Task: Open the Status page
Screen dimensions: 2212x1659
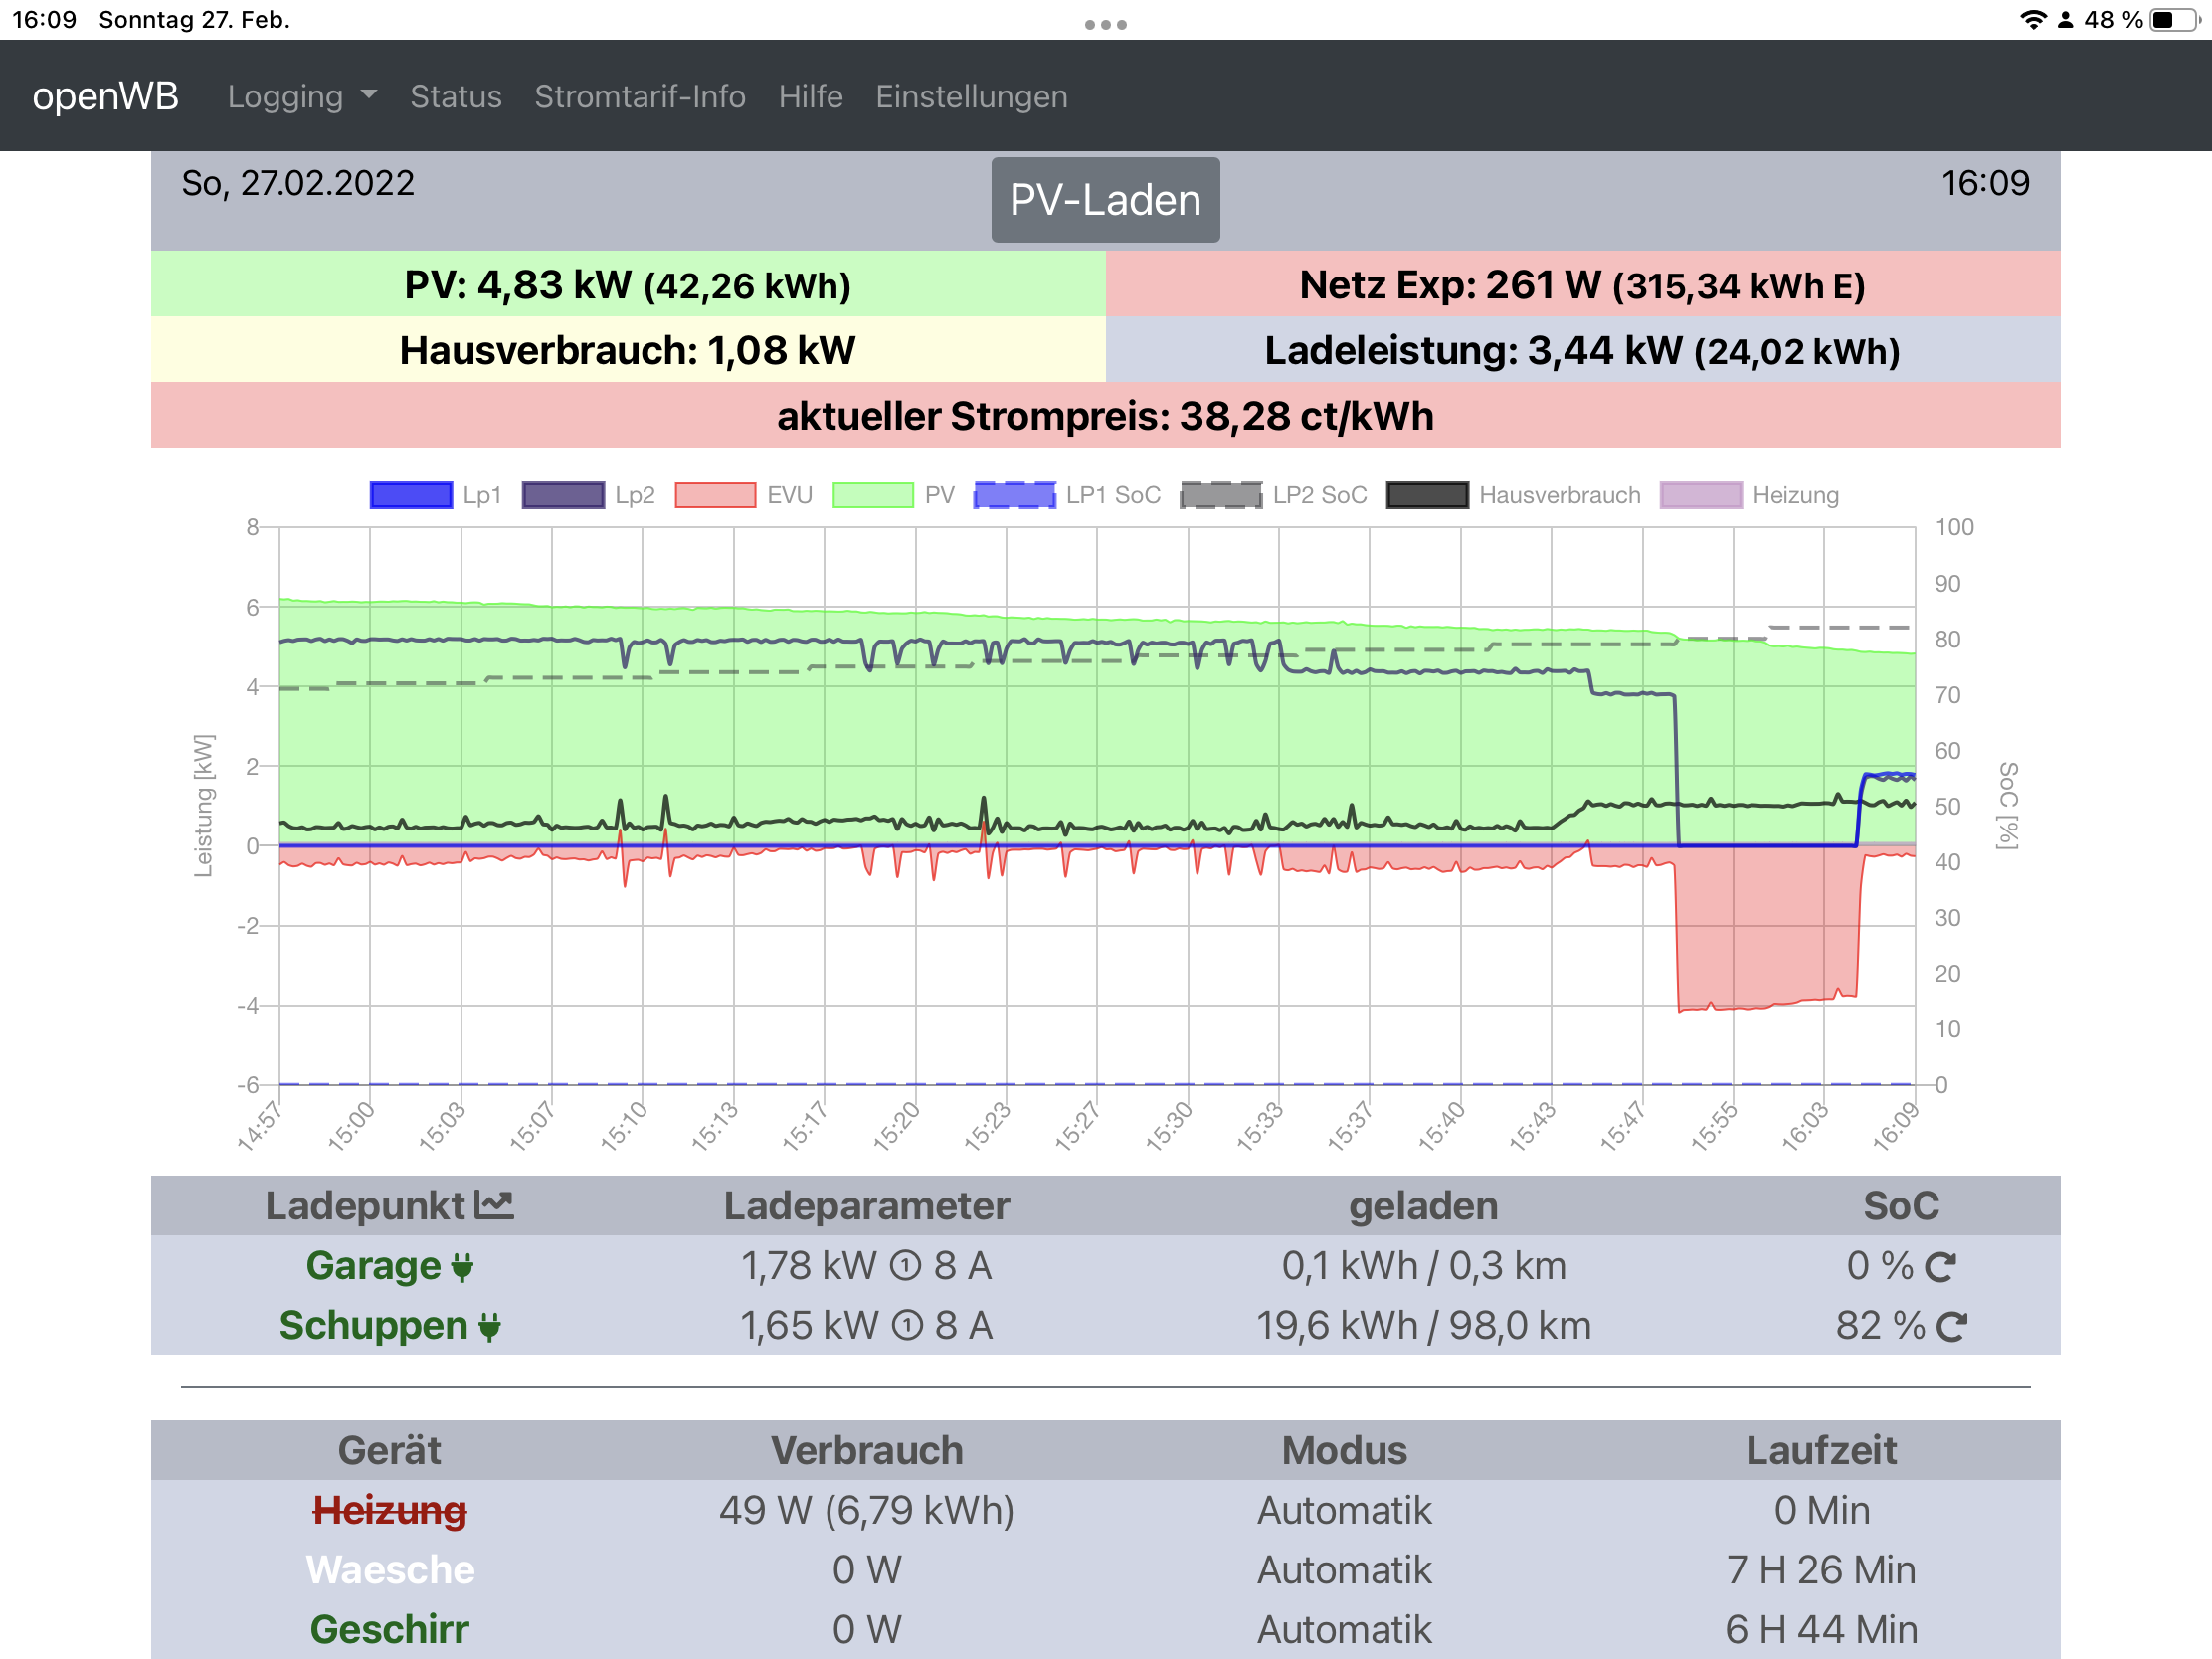Action: (x=456, y=96)
